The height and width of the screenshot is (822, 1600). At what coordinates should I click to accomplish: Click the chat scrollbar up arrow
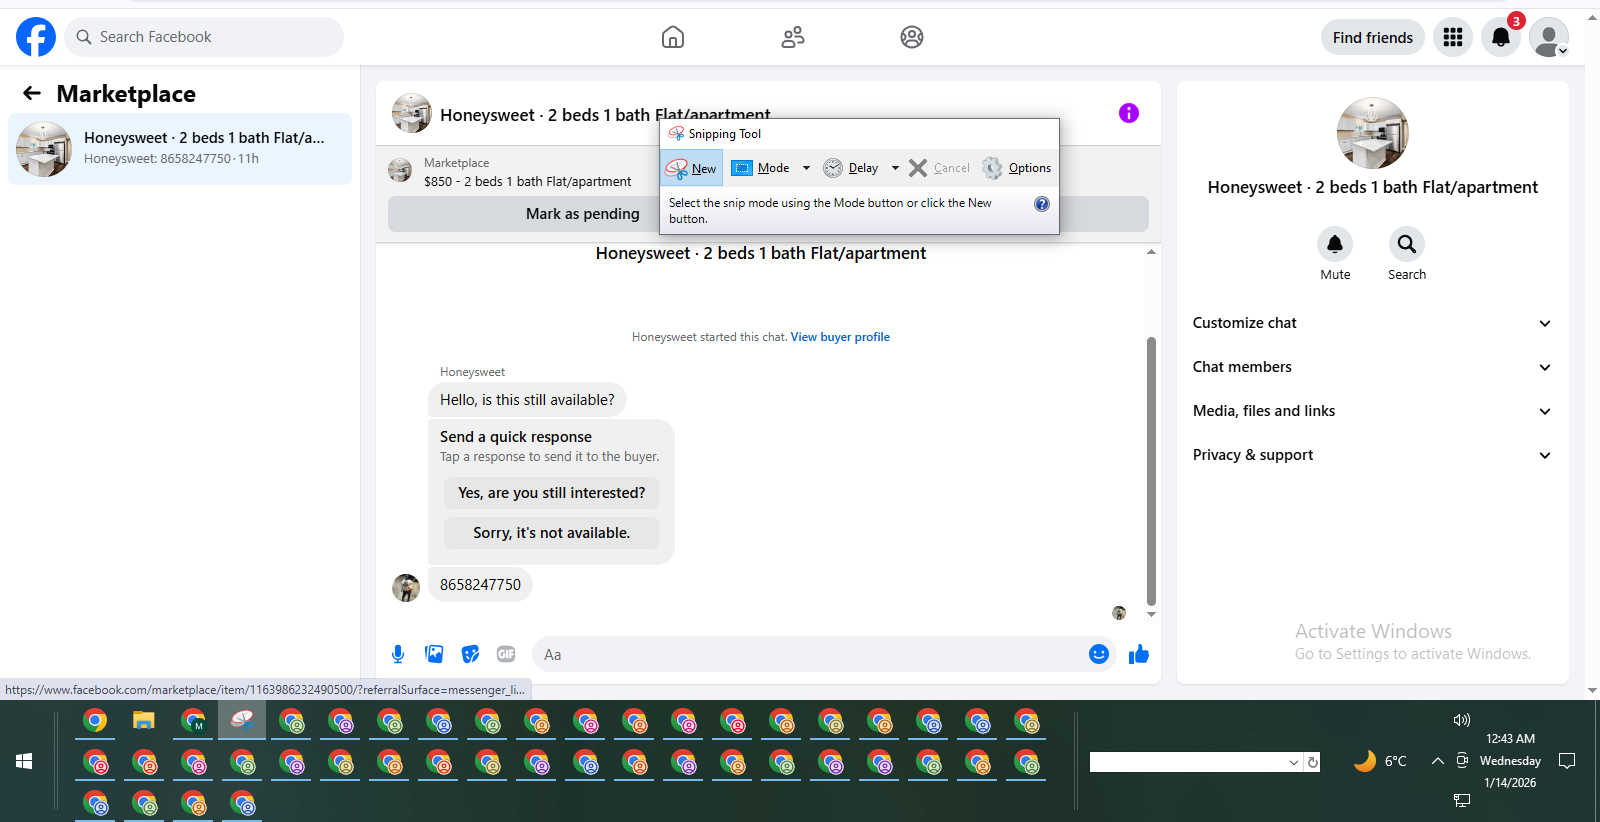click(1151, 252)
